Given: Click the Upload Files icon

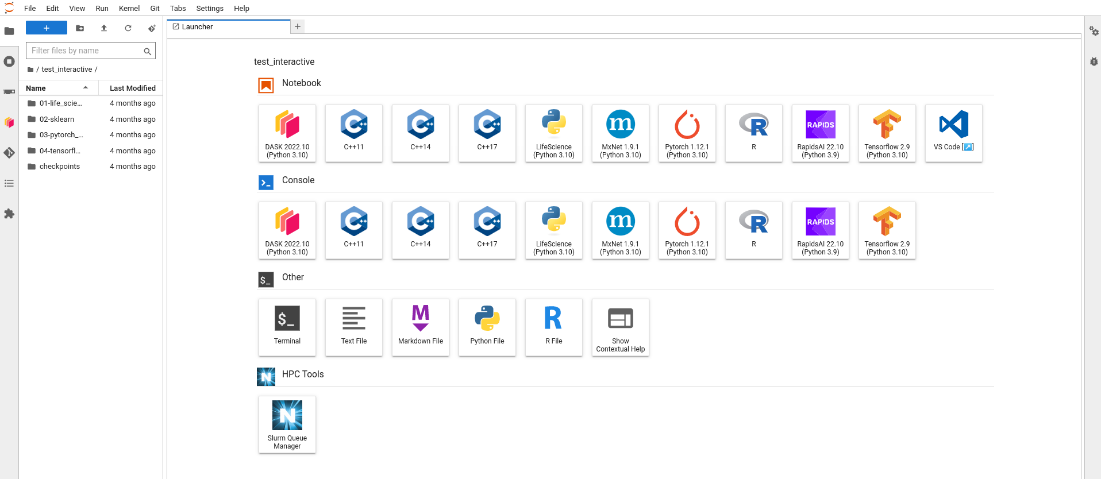Looking at the screenshot, I should click(x=104, y=28).
